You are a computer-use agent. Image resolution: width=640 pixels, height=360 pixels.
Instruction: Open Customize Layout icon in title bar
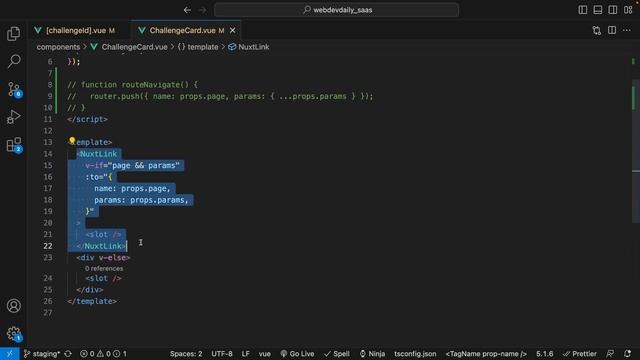click(628, 10)
